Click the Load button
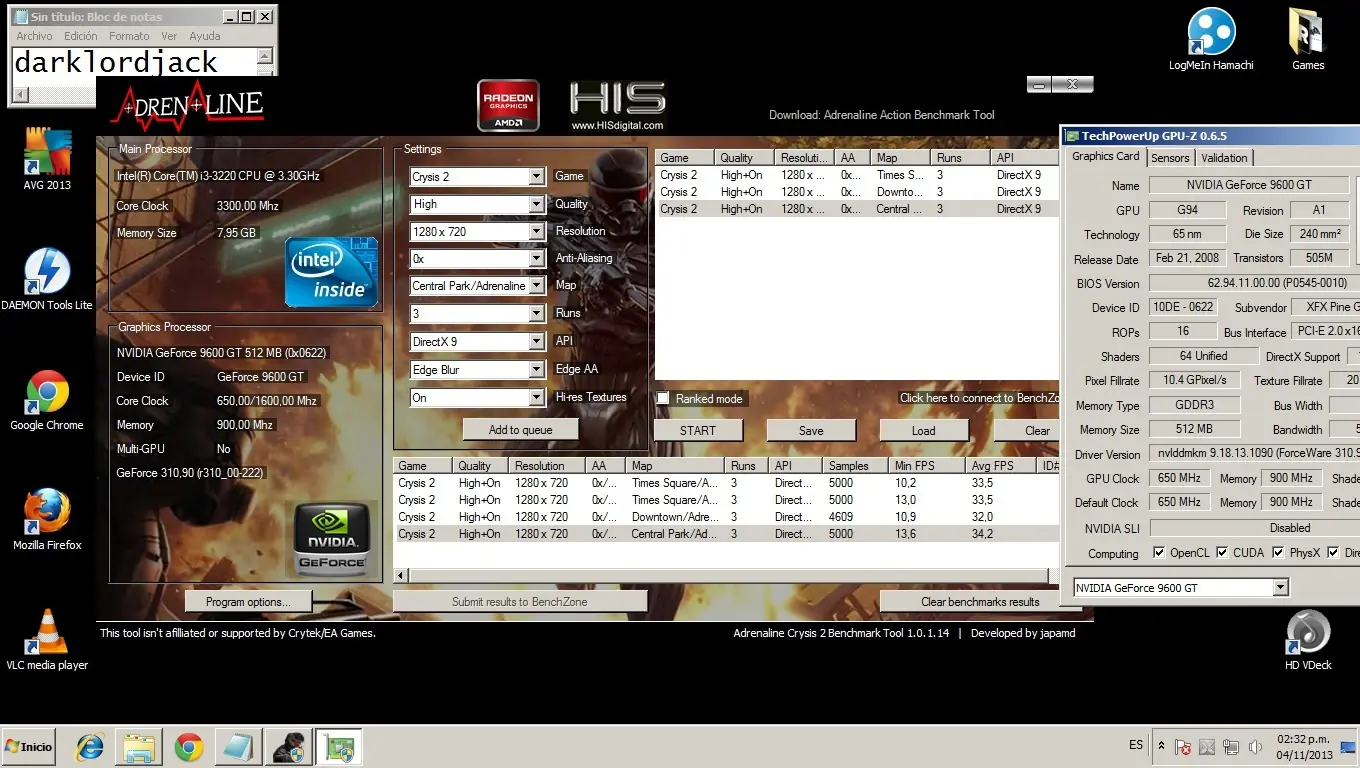This screenshot has height=768, width=1360. point(924,431)
